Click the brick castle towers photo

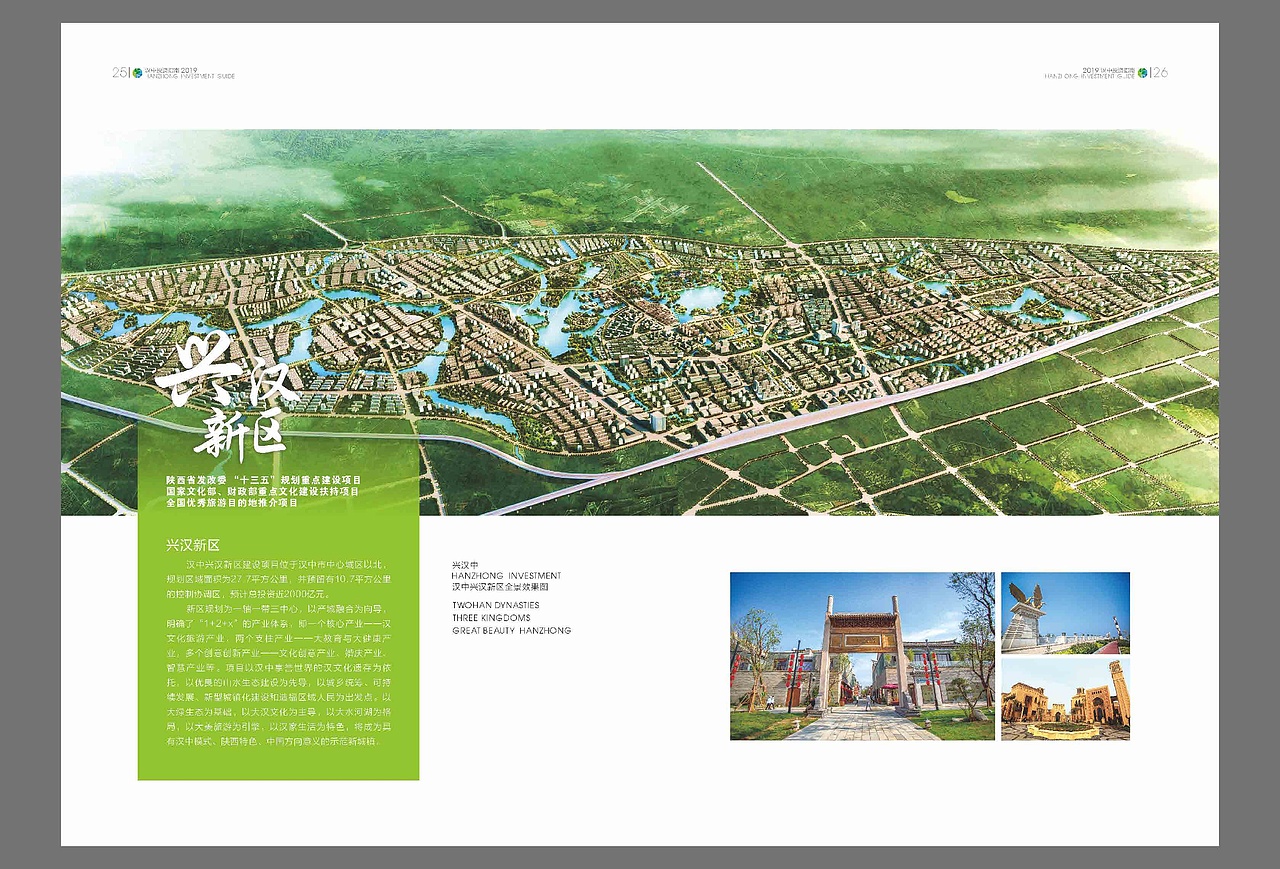(1065, 699)
